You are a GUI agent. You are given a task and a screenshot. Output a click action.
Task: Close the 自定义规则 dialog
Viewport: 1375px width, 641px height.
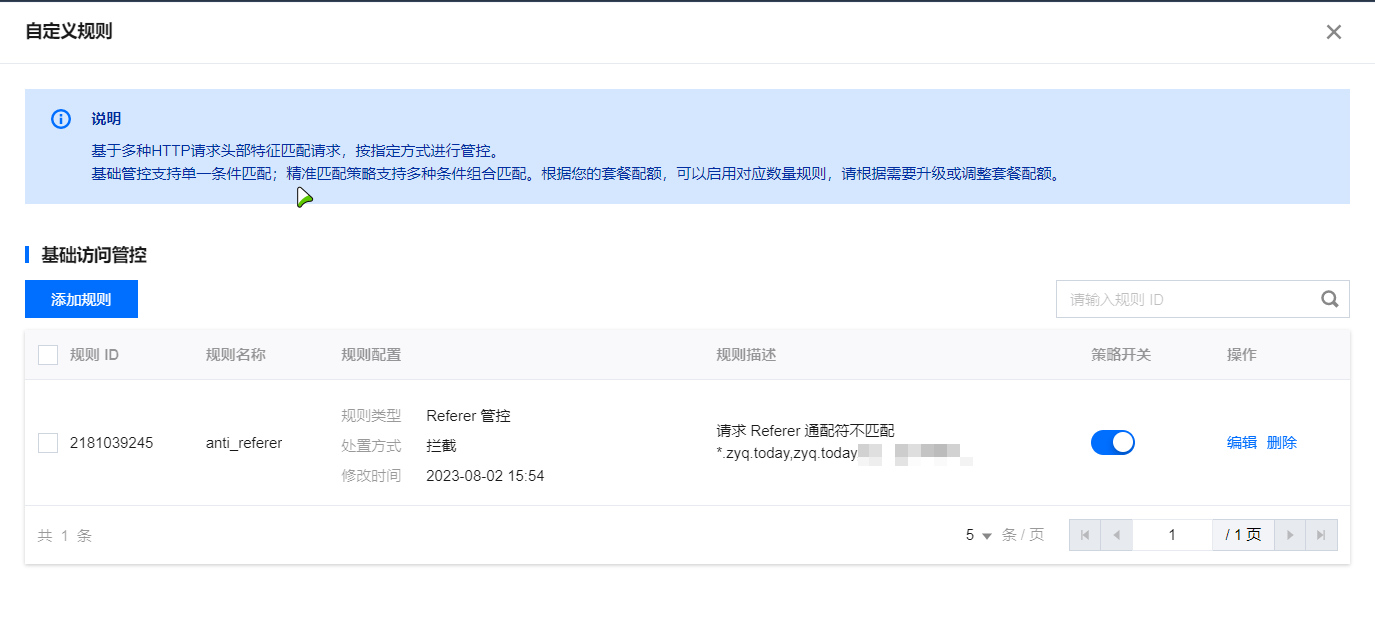tap(1333, 31)
